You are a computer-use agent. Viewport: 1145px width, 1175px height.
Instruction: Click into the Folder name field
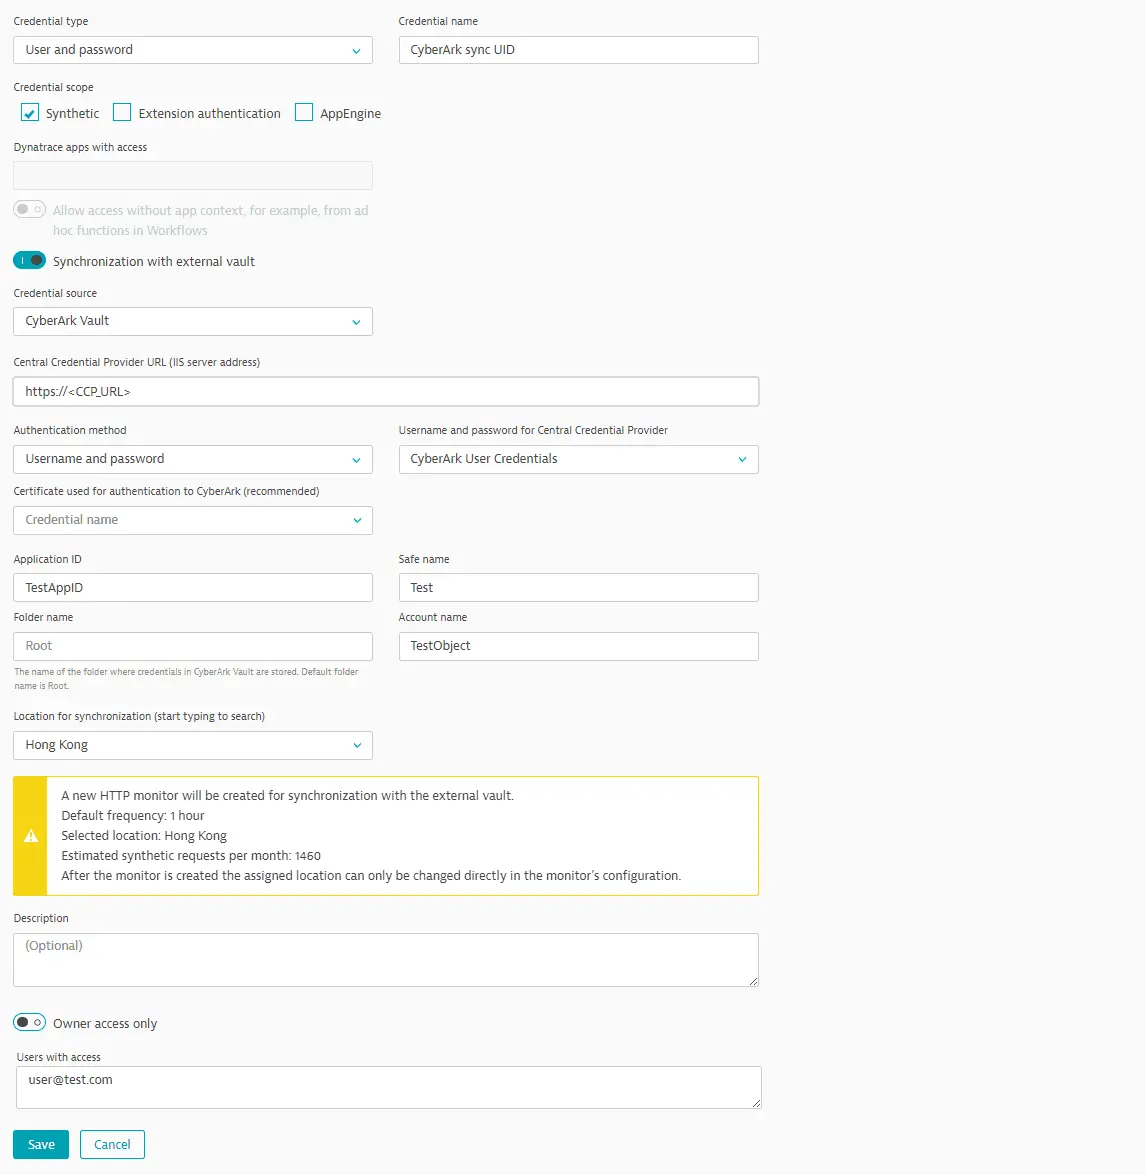pos(192,646)
